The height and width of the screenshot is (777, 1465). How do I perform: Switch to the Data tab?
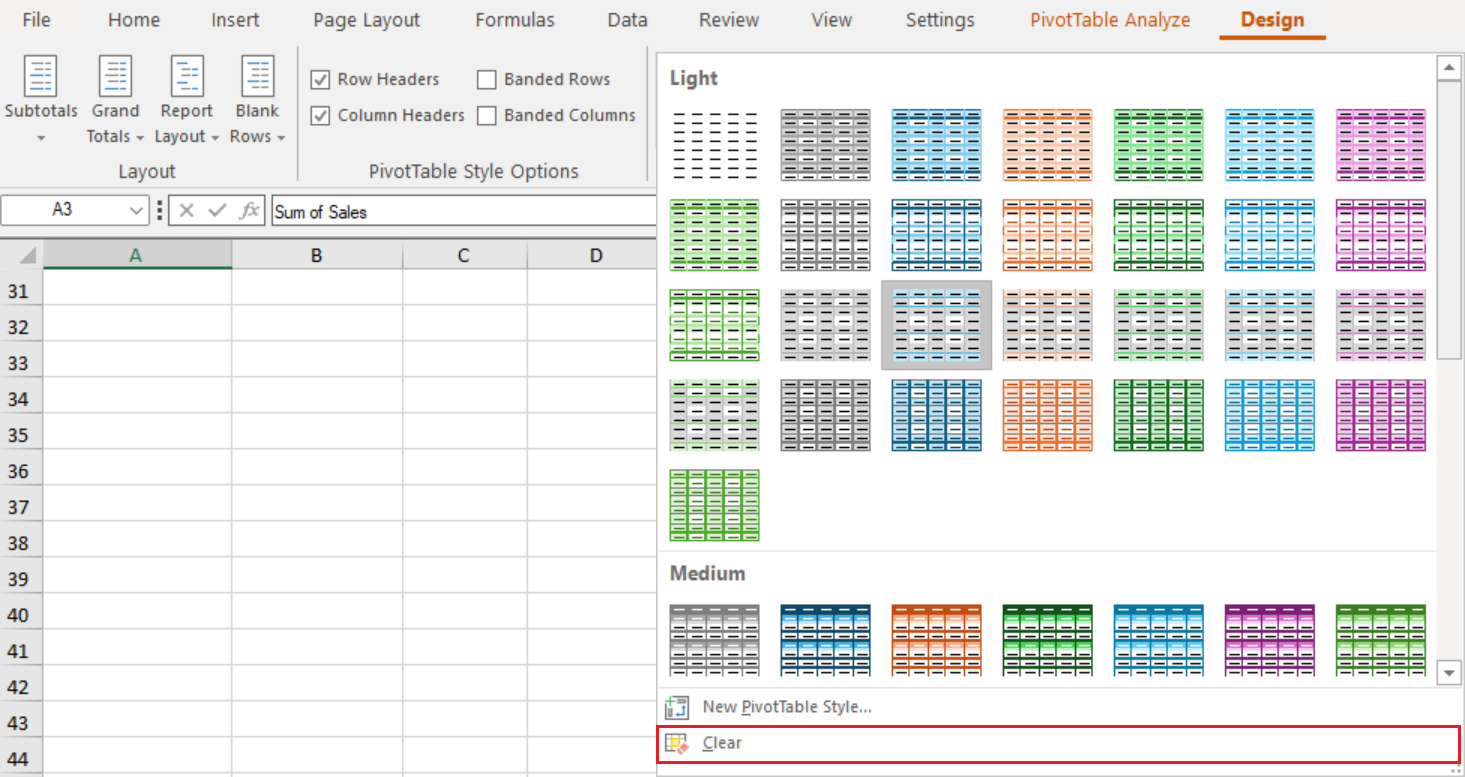tap(627, 20)
